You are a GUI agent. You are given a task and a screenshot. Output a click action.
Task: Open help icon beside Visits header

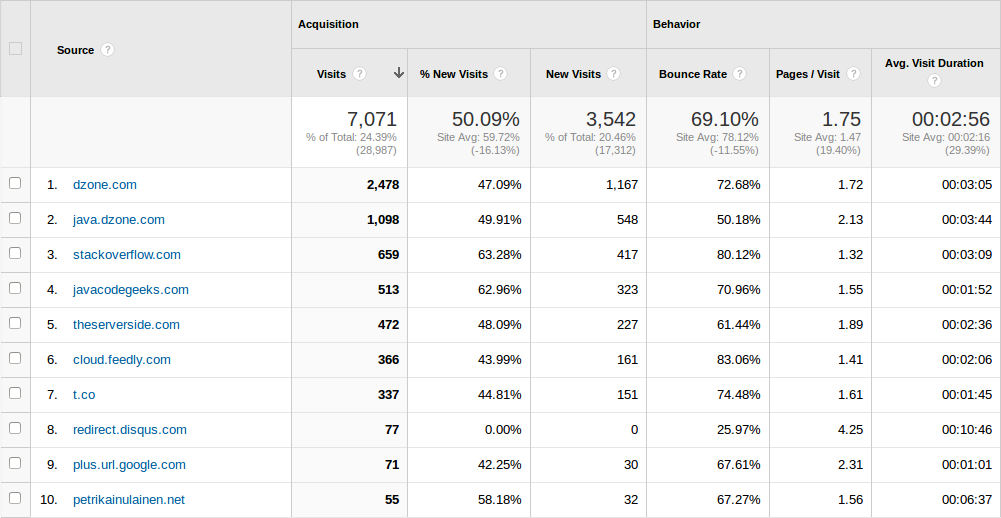[359, 74]
